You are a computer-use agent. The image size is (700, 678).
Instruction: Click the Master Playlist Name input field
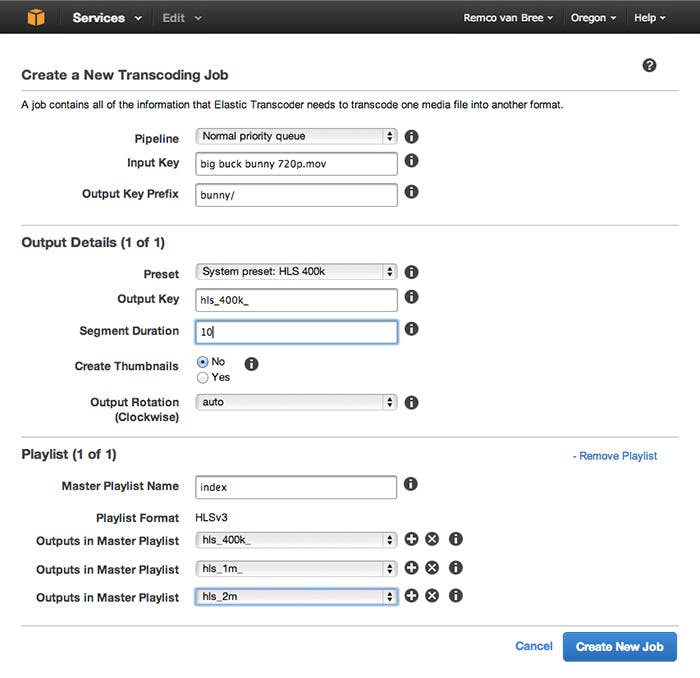296,487
